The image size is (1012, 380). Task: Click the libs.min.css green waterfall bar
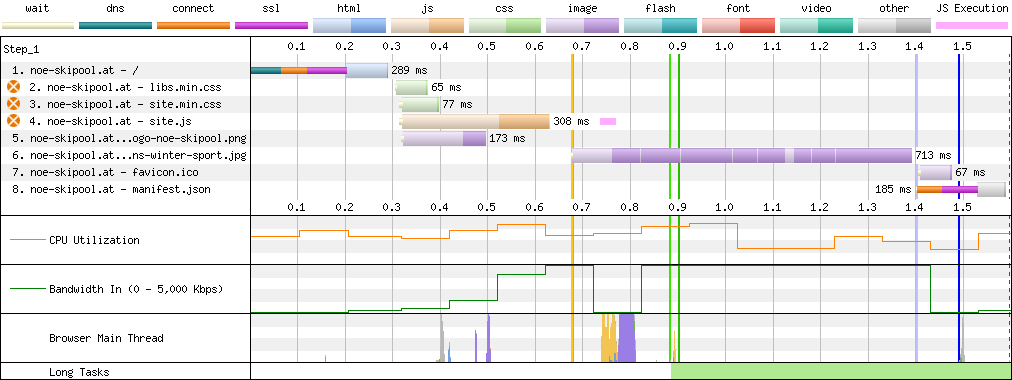point(412,87)
